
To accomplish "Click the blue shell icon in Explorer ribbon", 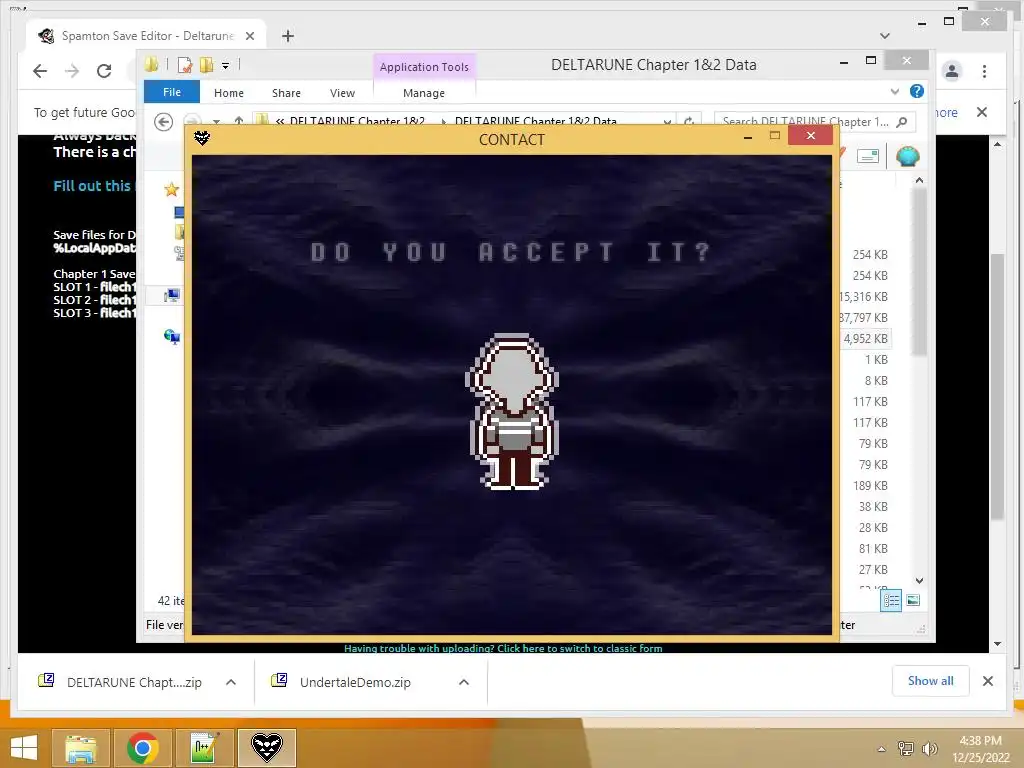I will click(908, 157).
